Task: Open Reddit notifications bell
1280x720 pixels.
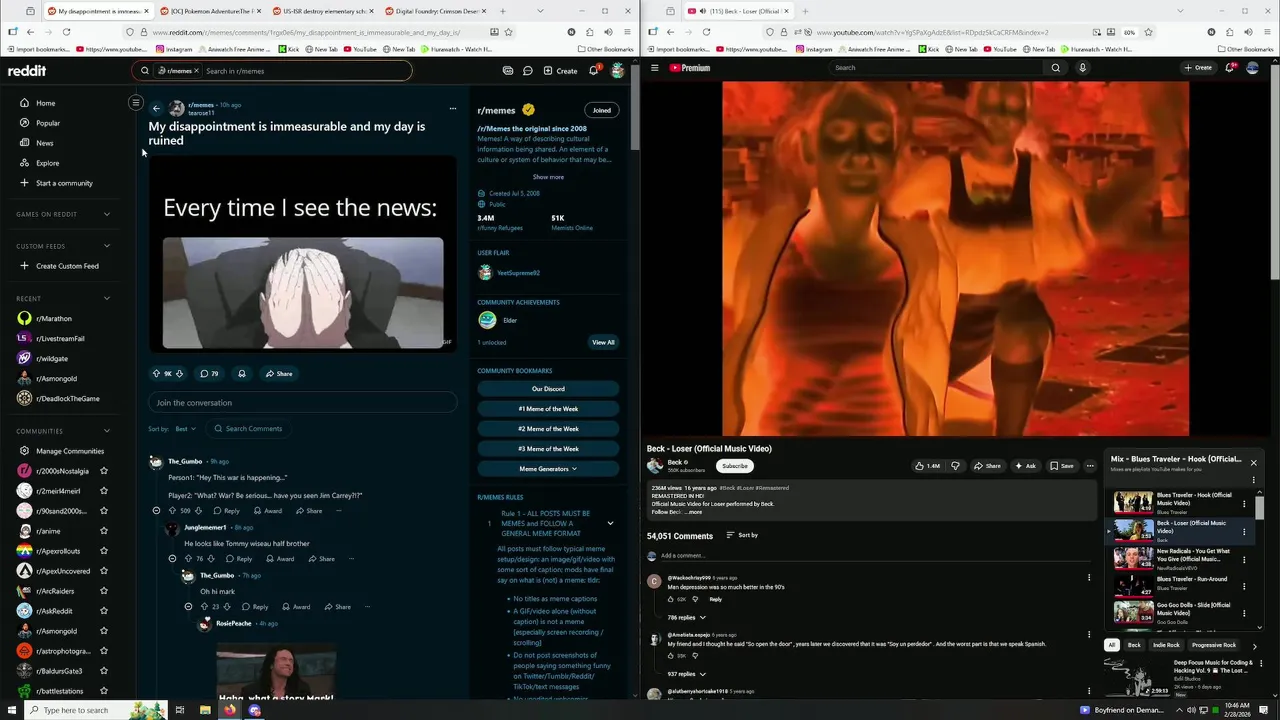Action: click(x=593, y=70)
